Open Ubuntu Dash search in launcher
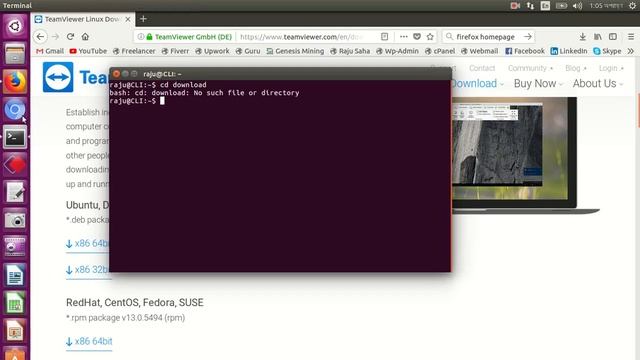 pos(15,27)
